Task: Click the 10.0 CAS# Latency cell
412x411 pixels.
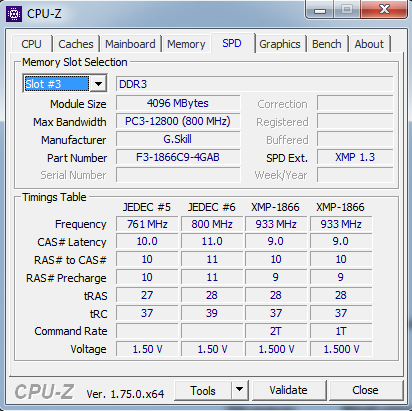Action: tap(147, 241)
